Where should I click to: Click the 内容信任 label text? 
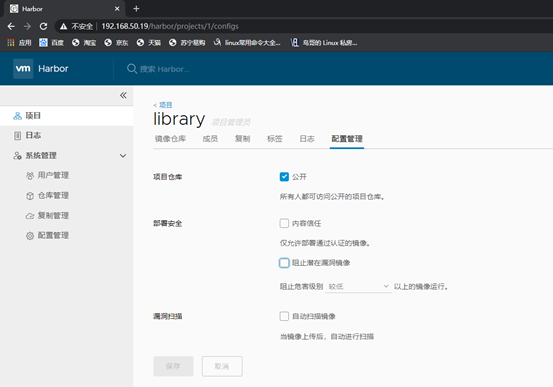306,223
